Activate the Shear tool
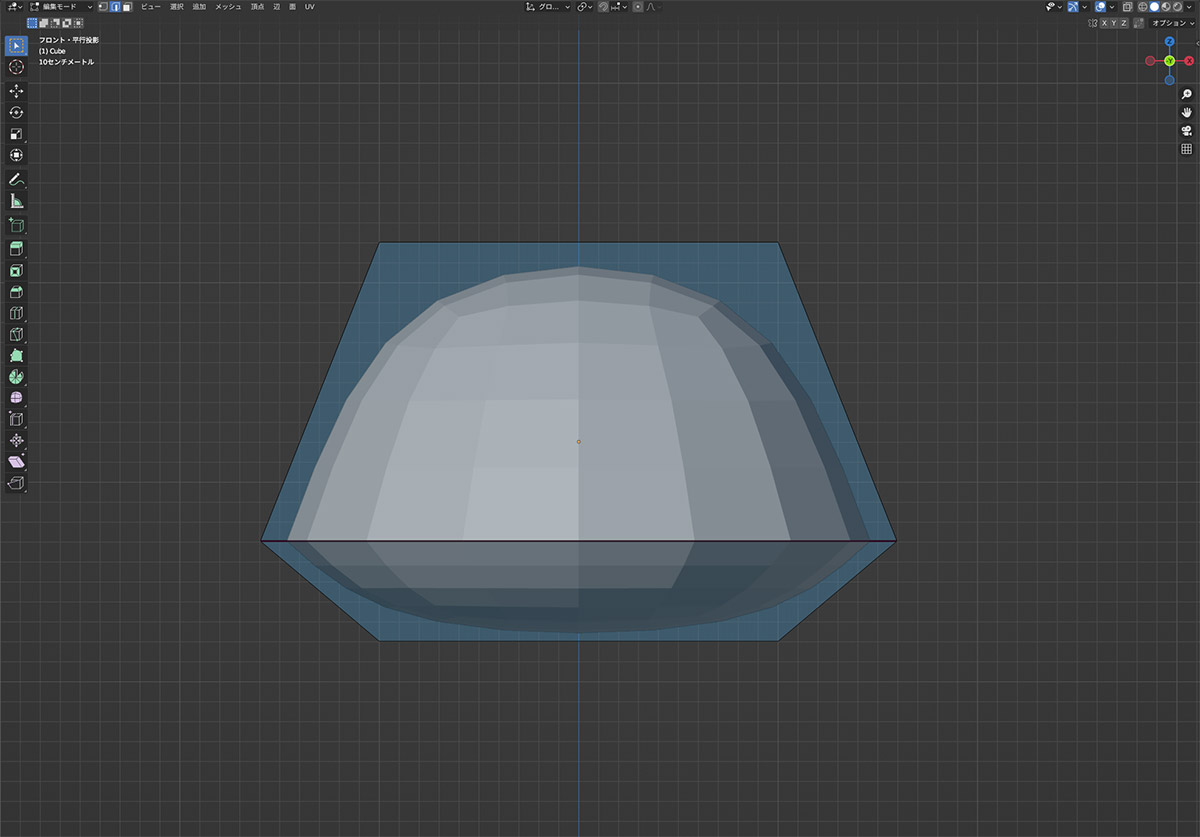The width and height of the screenshot is (1200, 837). 16,462
